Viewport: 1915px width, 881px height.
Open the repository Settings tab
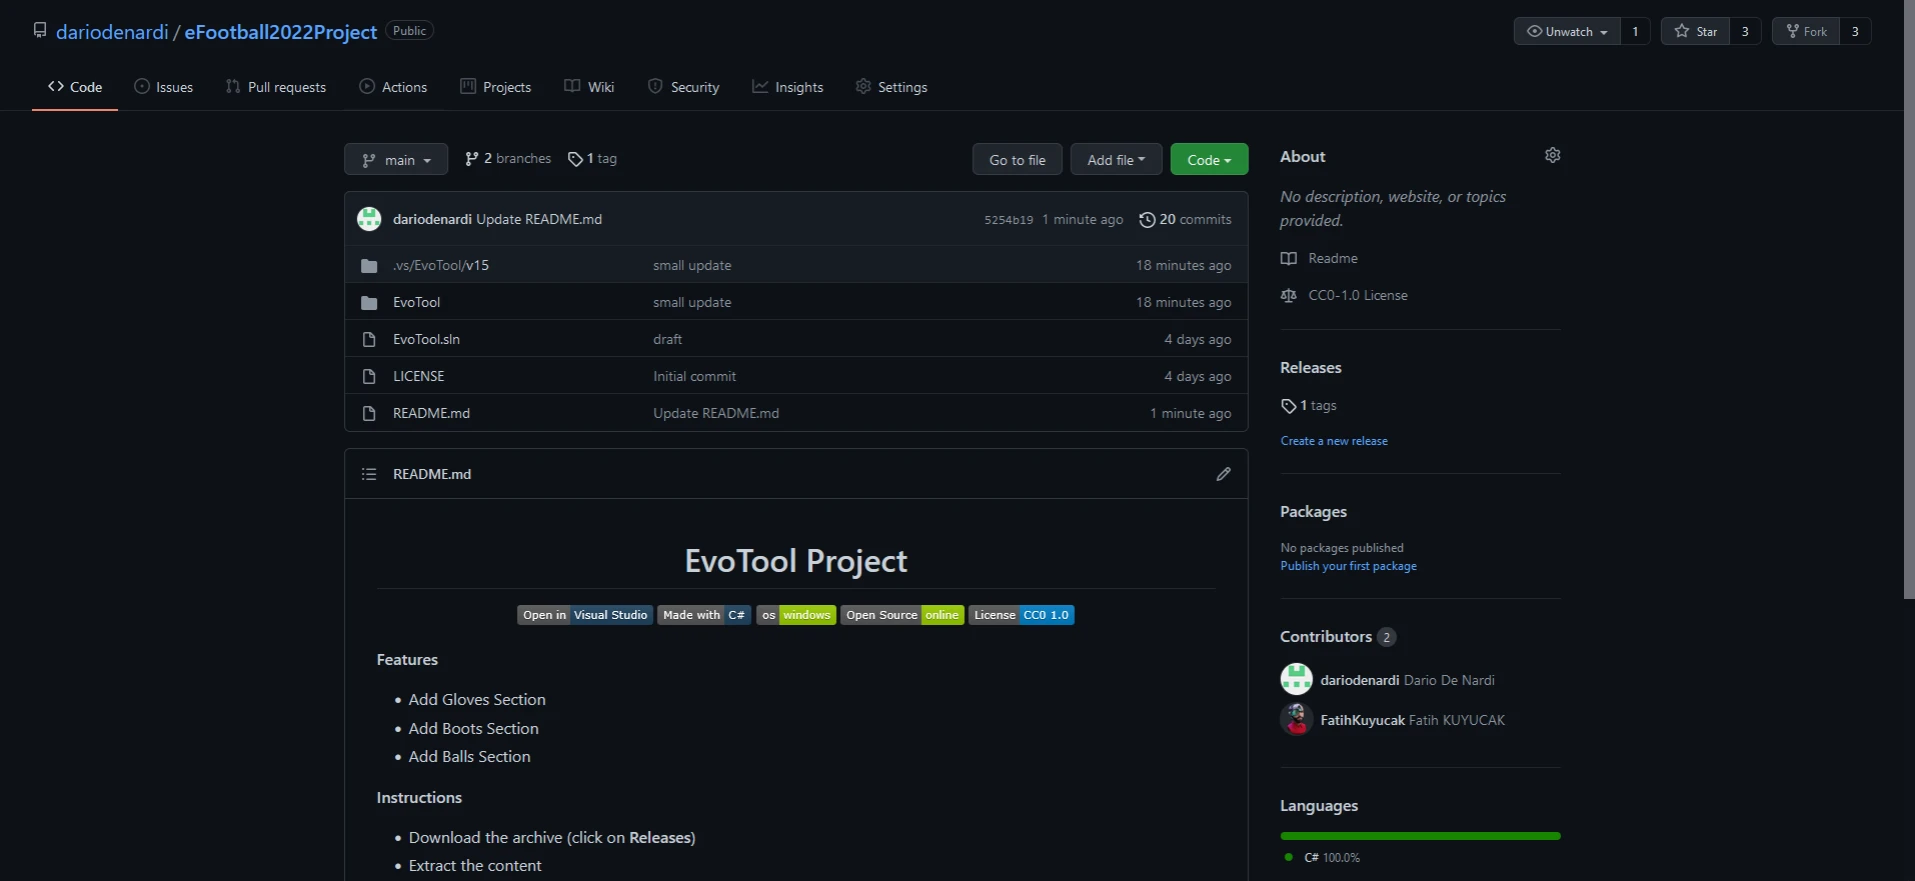click(892, 87)
